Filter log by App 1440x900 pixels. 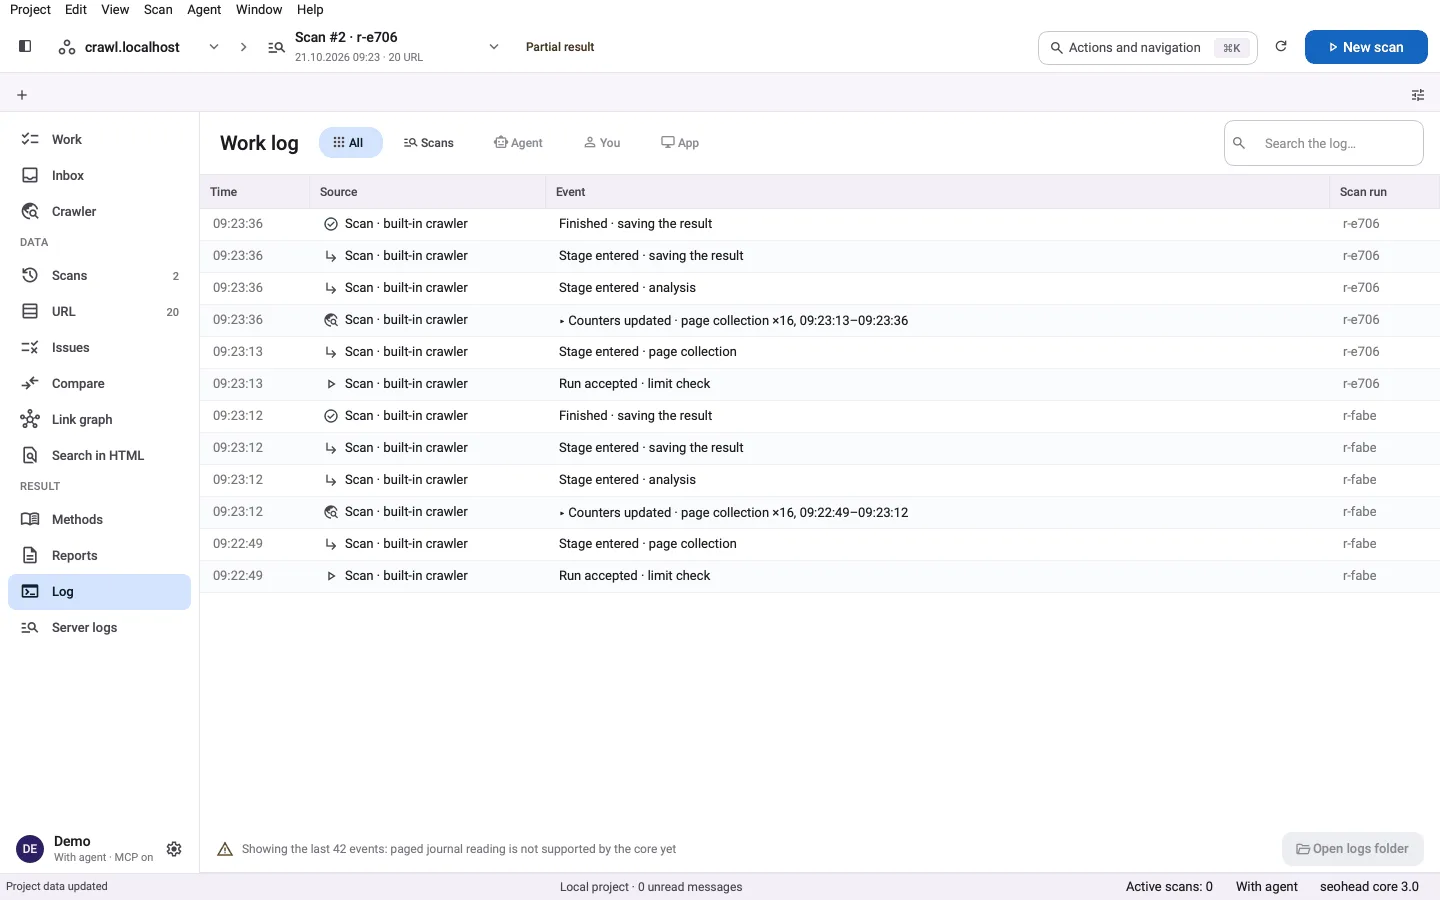pyautogui.click(x=680, y=143)
